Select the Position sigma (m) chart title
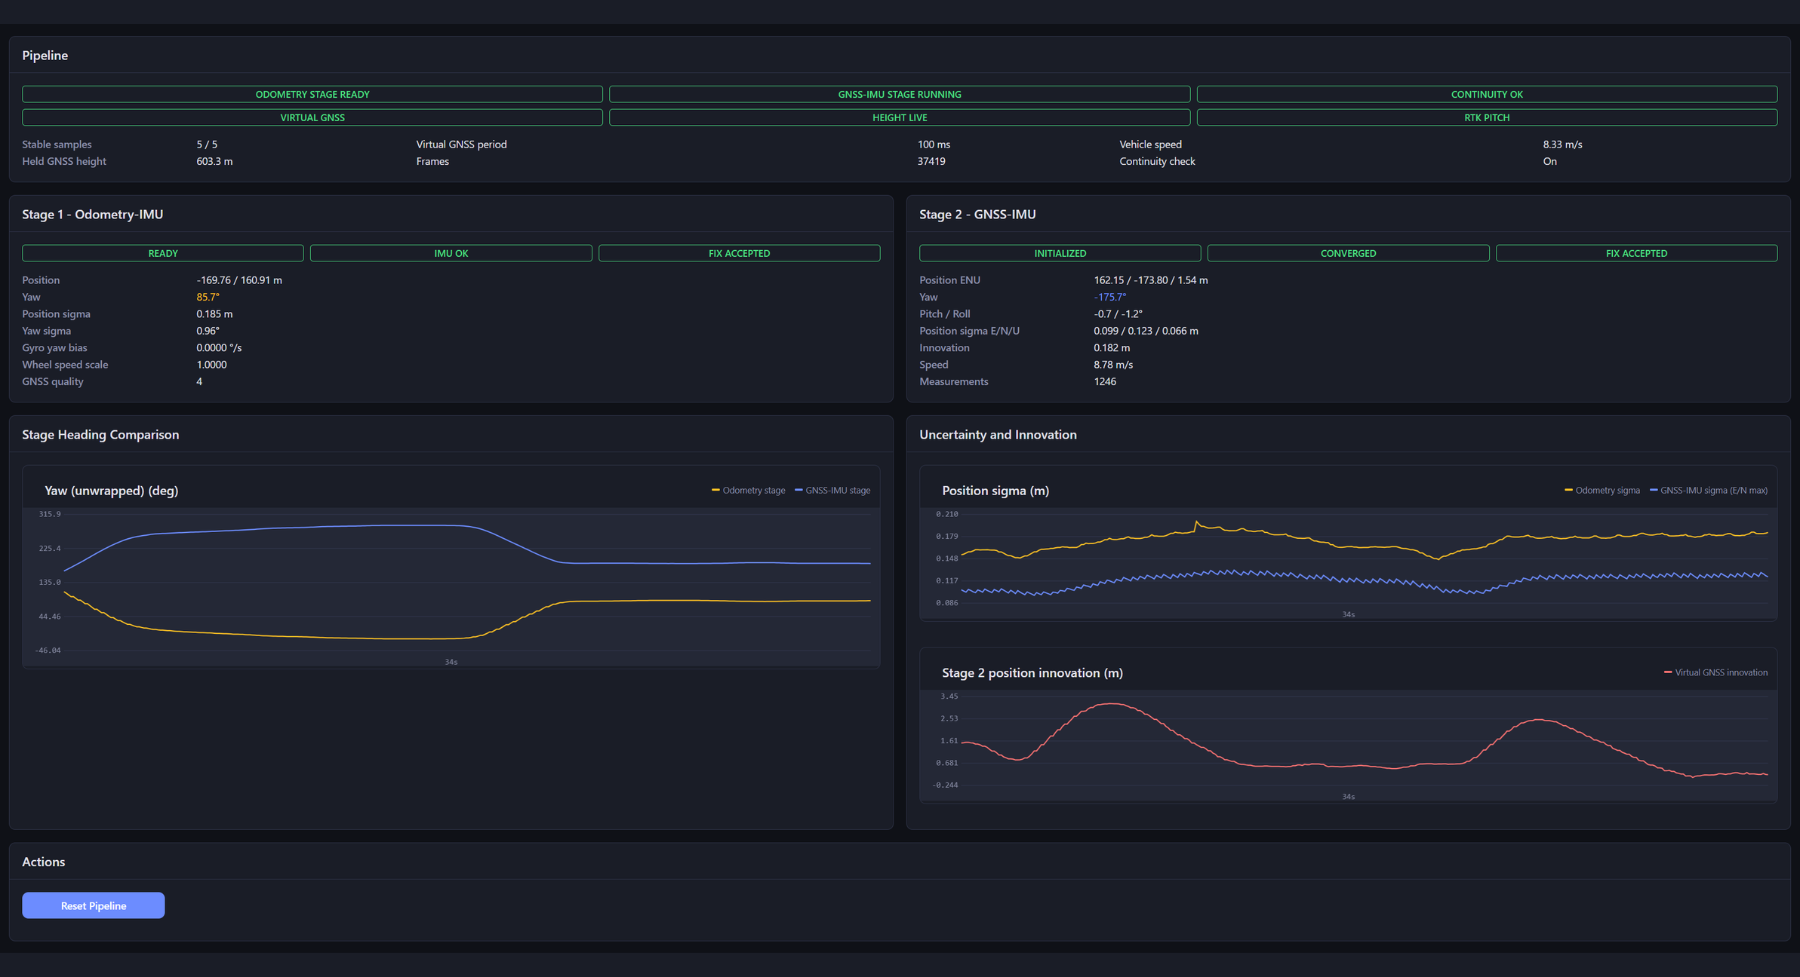Image resolution: width=1800 pixels, height=977 pixels. tap(995, 490)
